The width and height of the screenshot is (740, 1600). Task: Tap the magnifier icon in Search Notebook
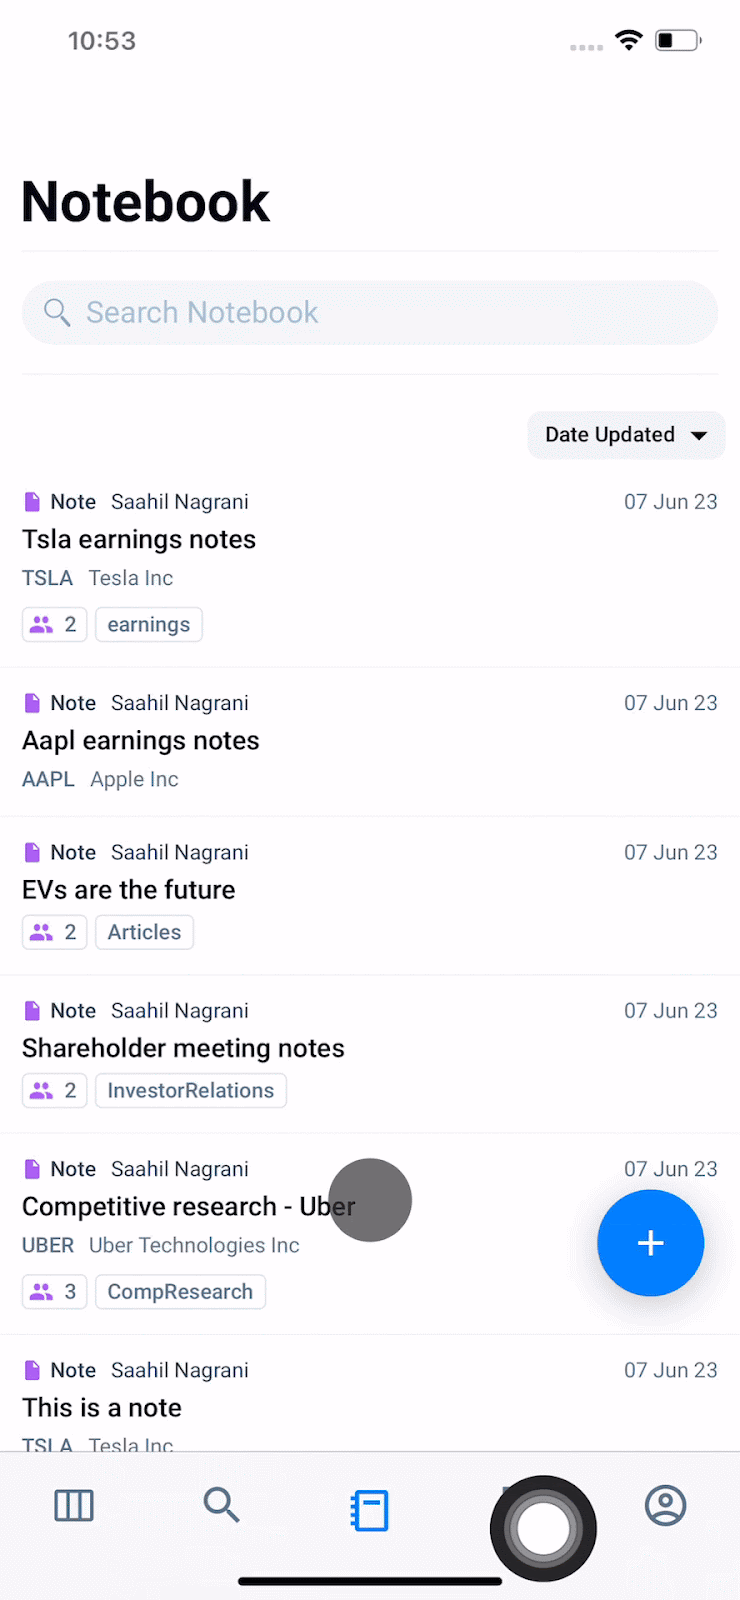[x=57, y=313]
